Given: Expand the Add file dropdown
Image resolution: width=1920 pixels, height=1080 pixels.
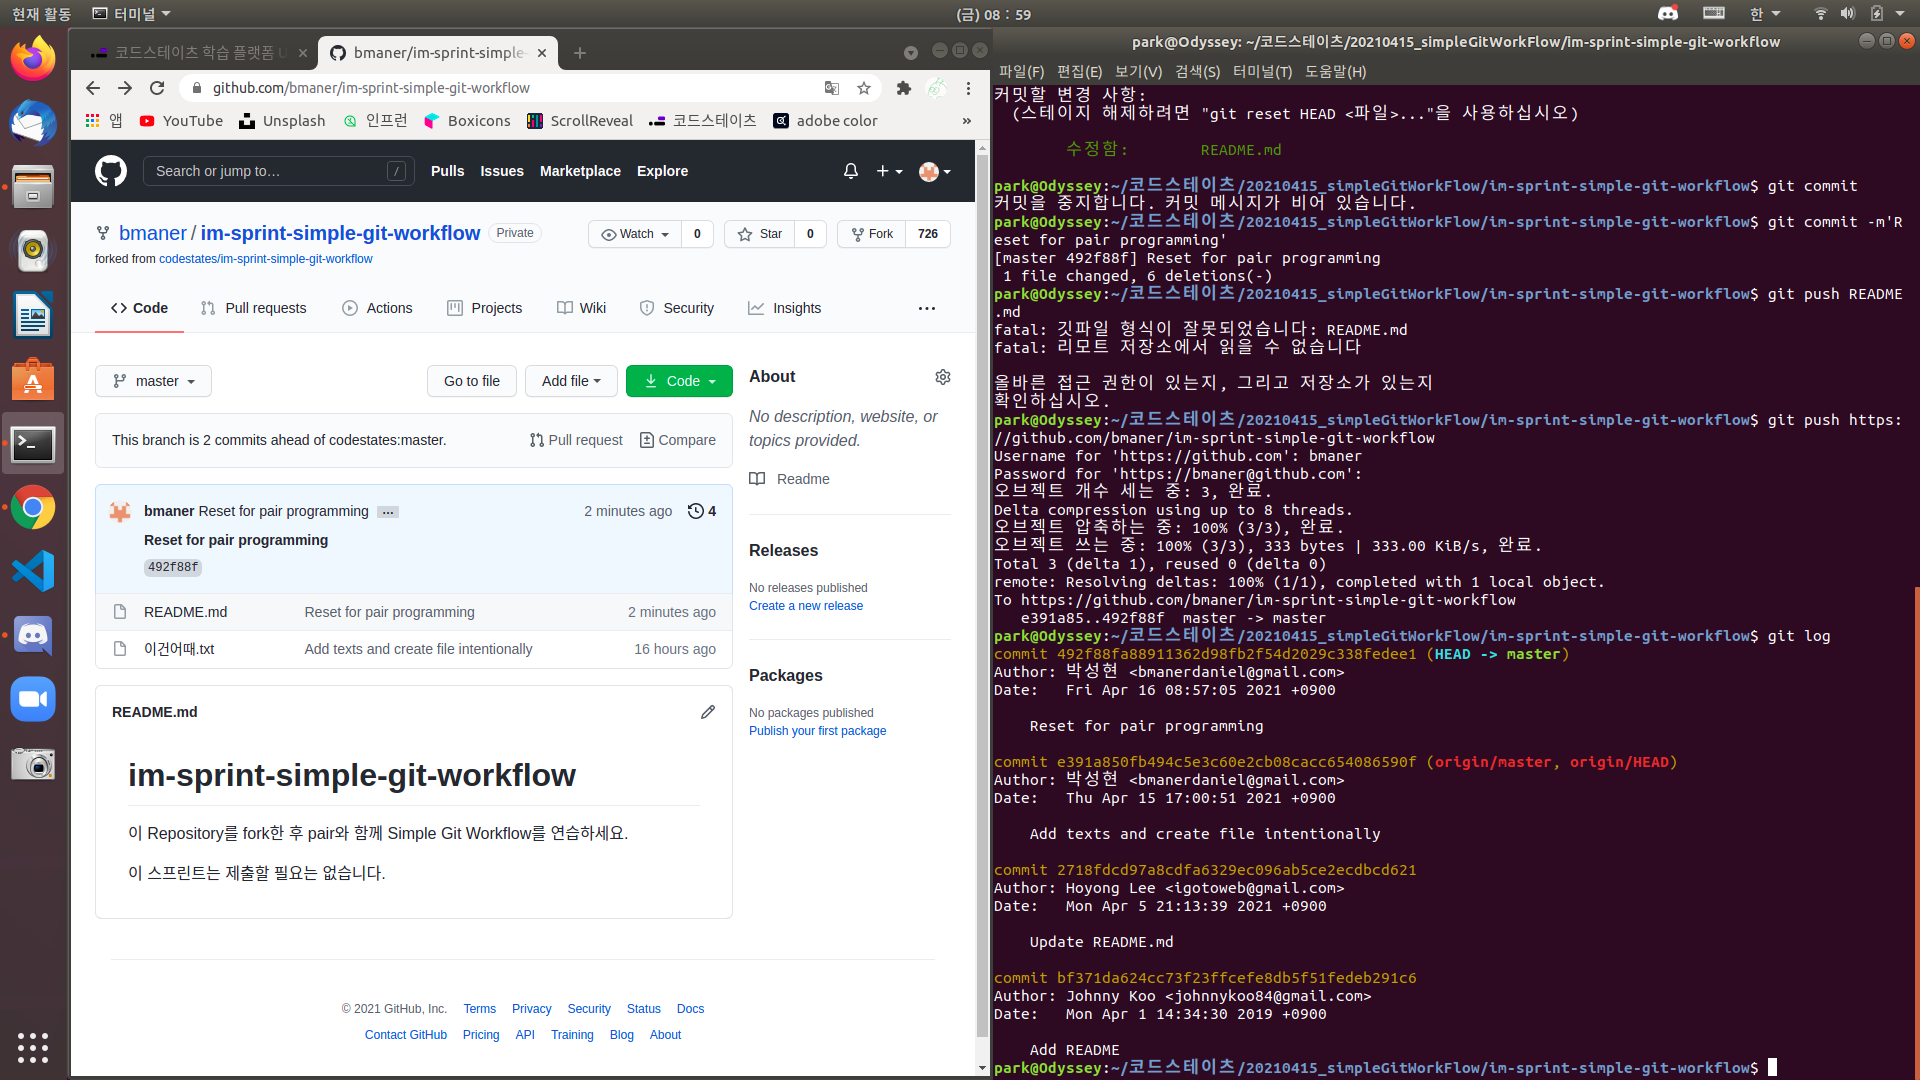Looking at the screenshot, I should click(571, 381).
